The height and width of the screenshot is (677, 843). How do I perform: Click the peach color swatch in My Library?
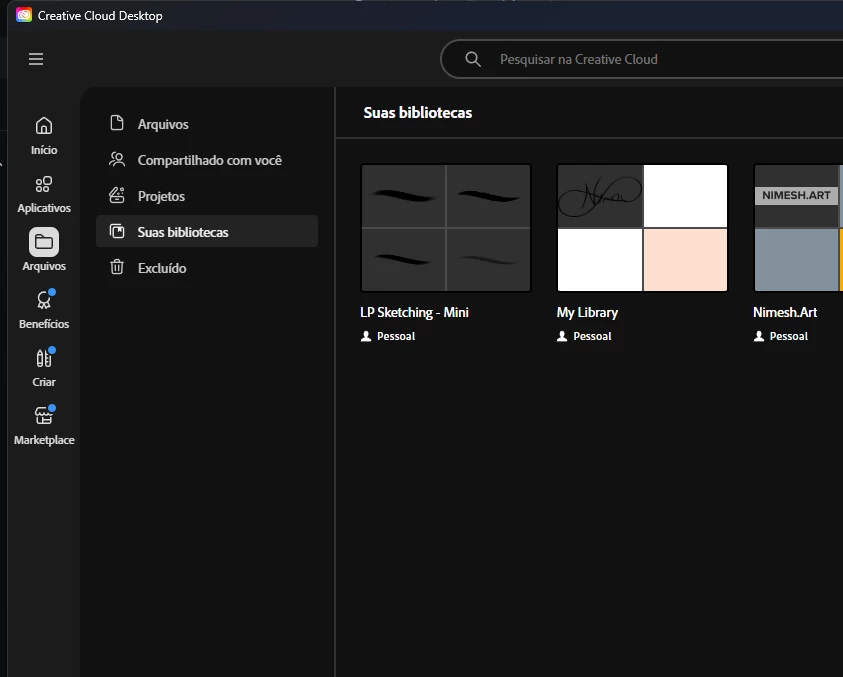pos(685,260)
